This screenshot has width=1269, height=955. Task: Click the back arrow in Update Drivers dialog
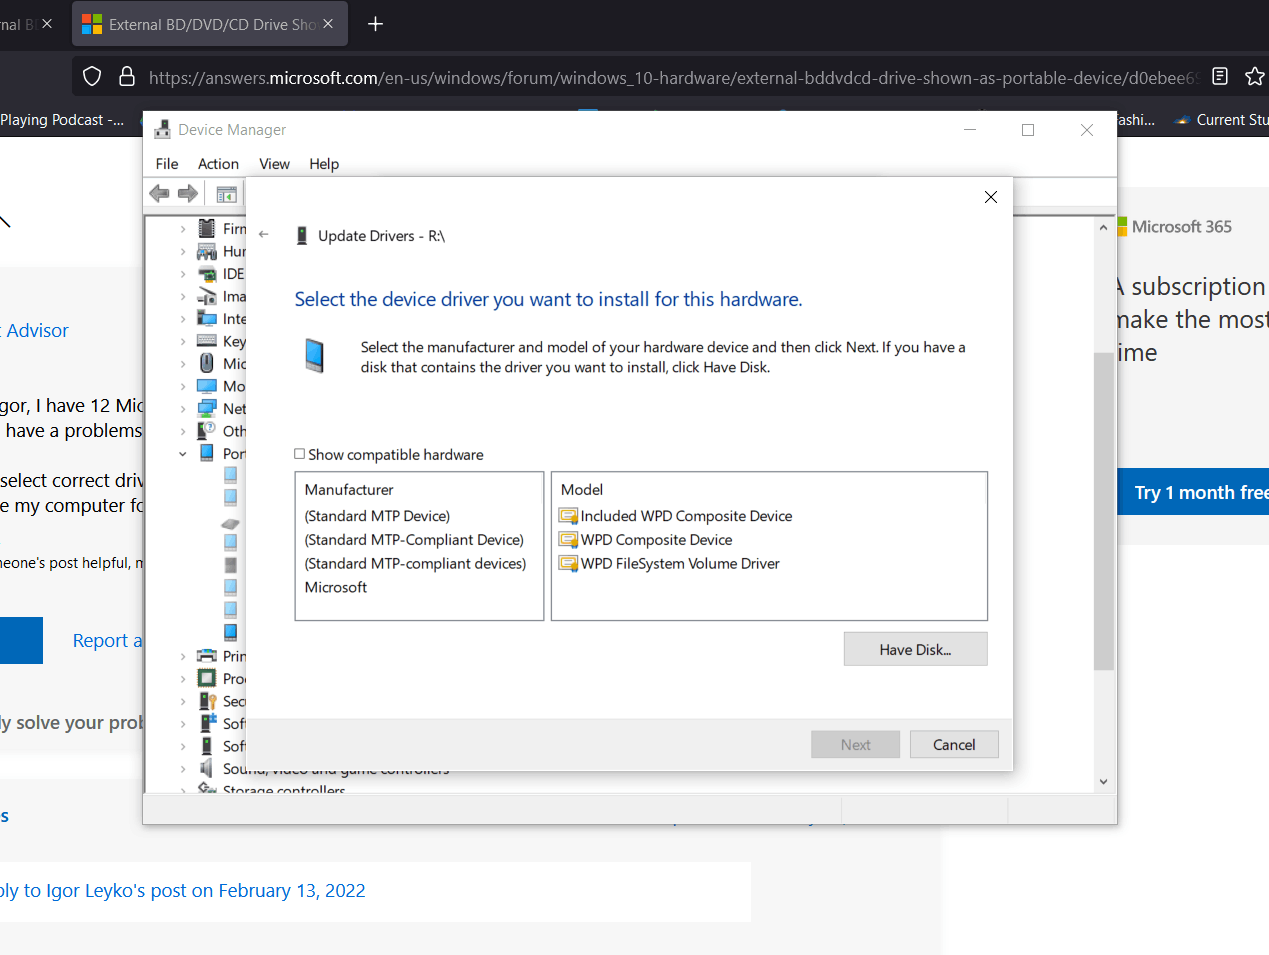pyautogui.click(x=264, y=234)
